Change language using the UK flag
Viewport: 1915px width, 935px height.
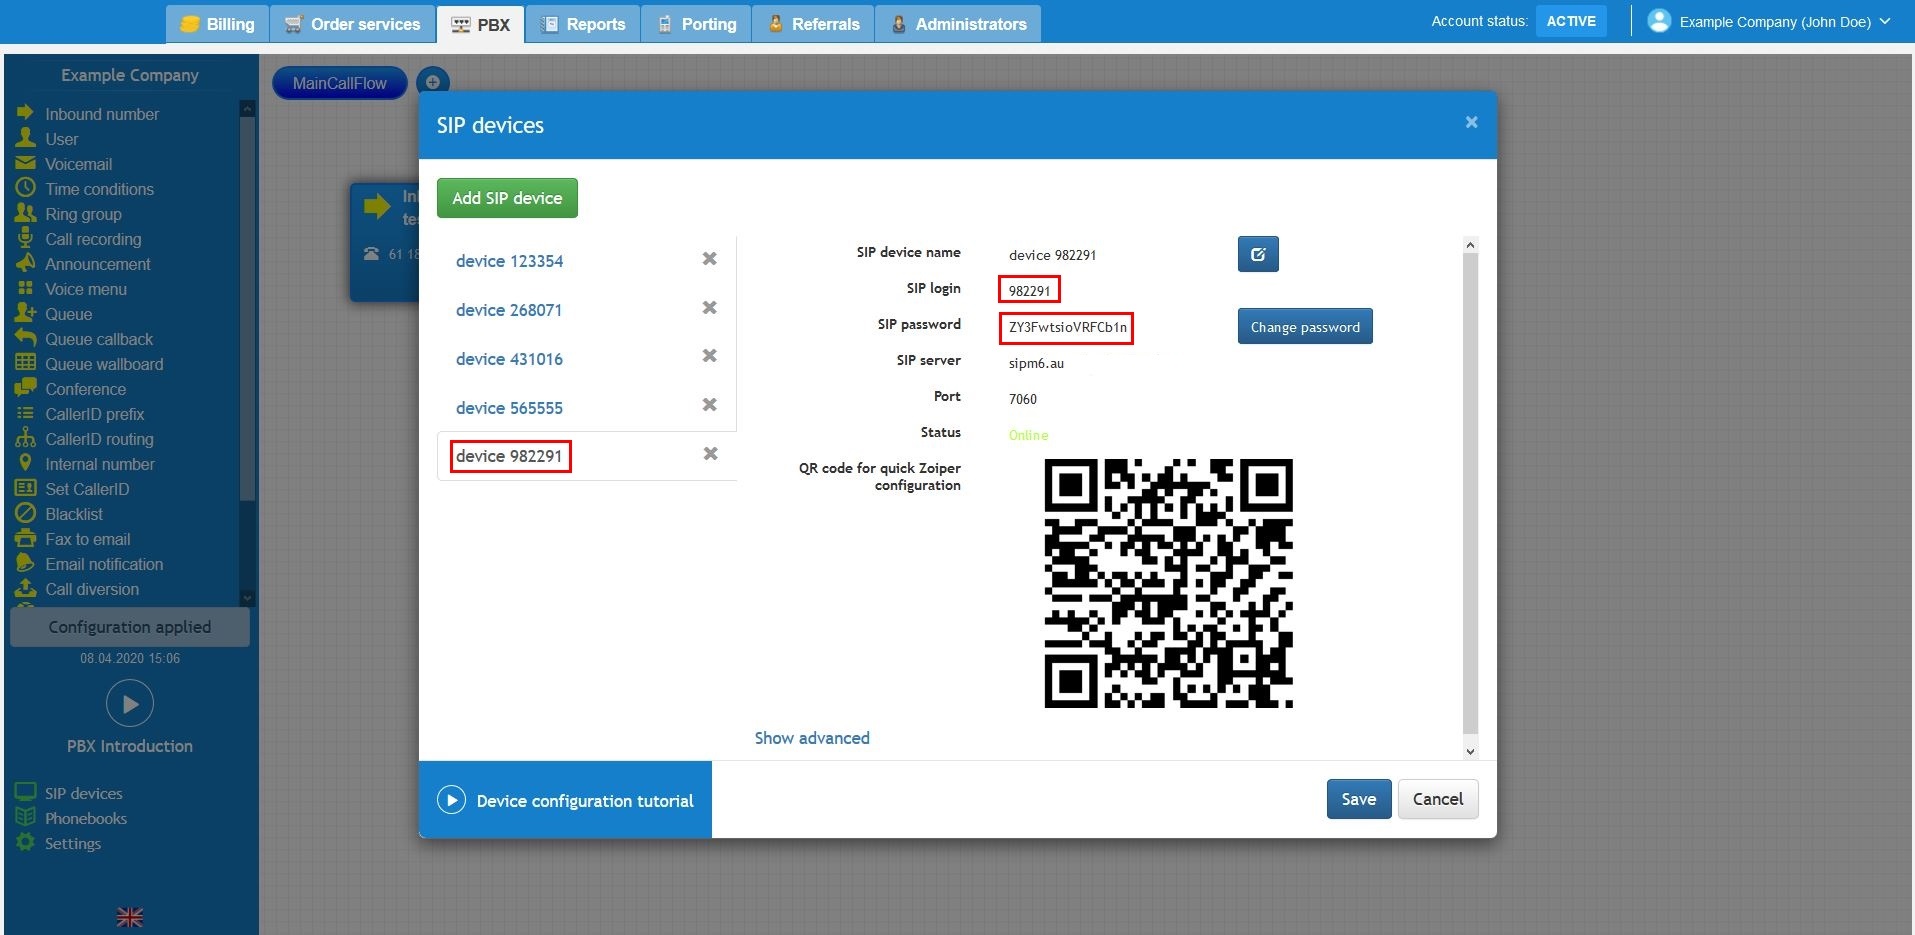(129, 916)
